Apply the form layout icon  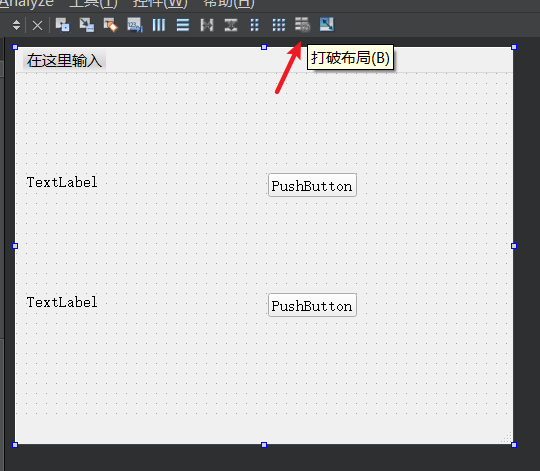255,25
